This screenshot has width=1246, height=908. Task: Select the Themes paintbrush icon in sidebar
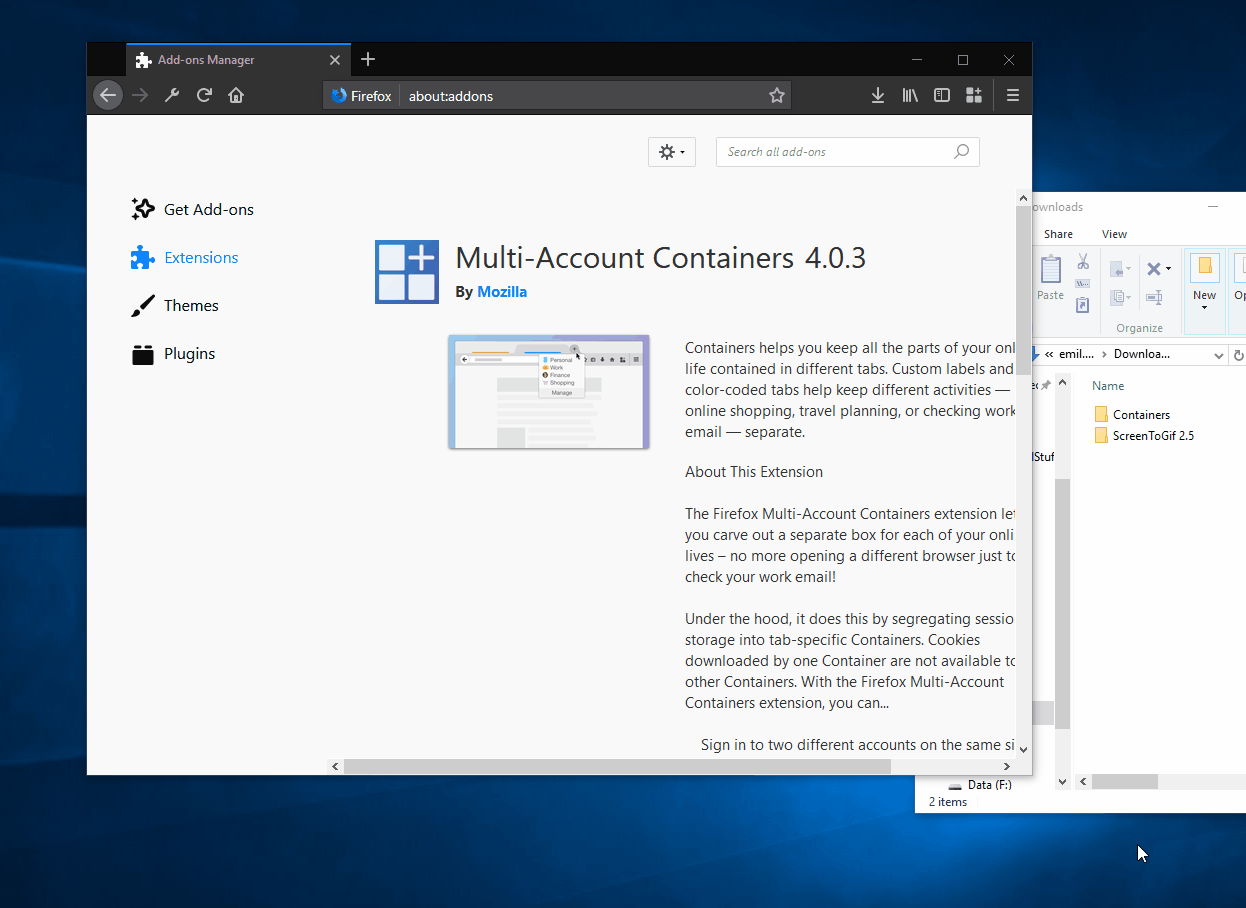tap(142, 305)
